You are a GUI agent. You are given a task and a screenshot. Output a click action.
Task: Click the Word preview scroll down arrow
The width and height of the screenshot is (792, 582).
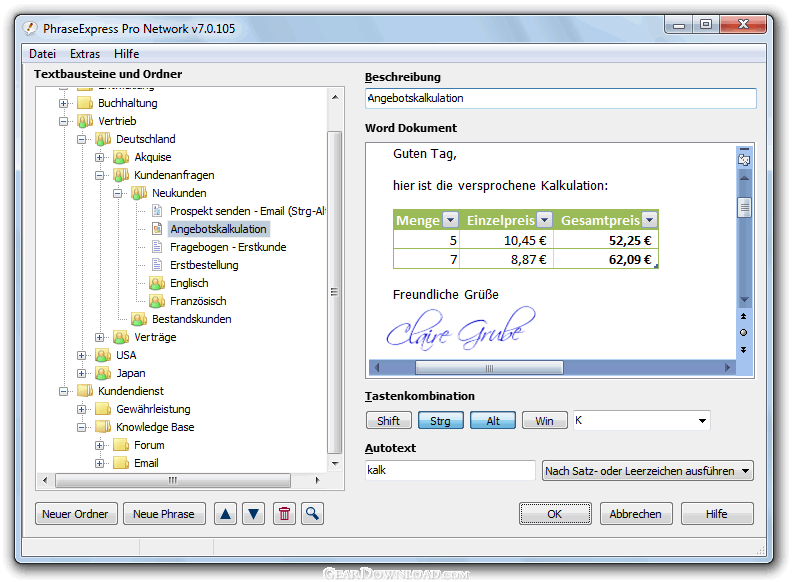[744, 300]
